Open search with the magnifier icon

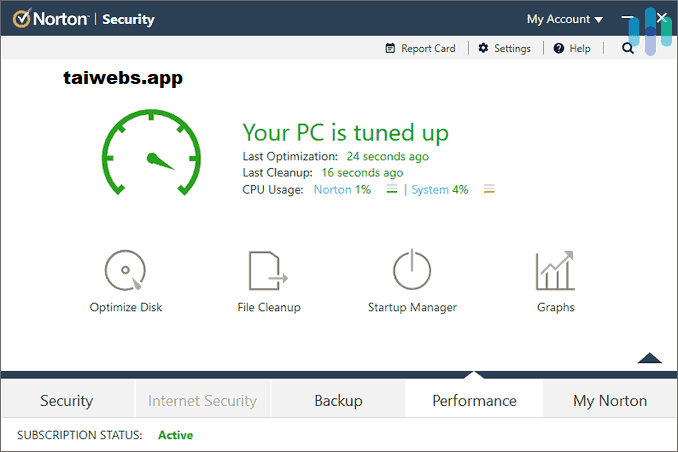[628, 48]
